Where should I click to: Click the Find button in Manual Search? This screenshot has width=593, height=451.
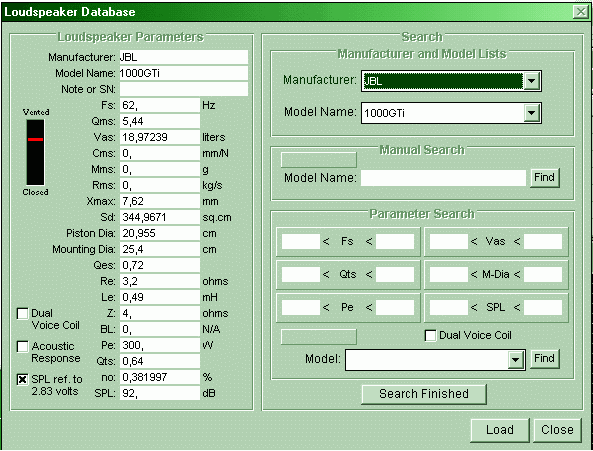[x=544, y=177]
